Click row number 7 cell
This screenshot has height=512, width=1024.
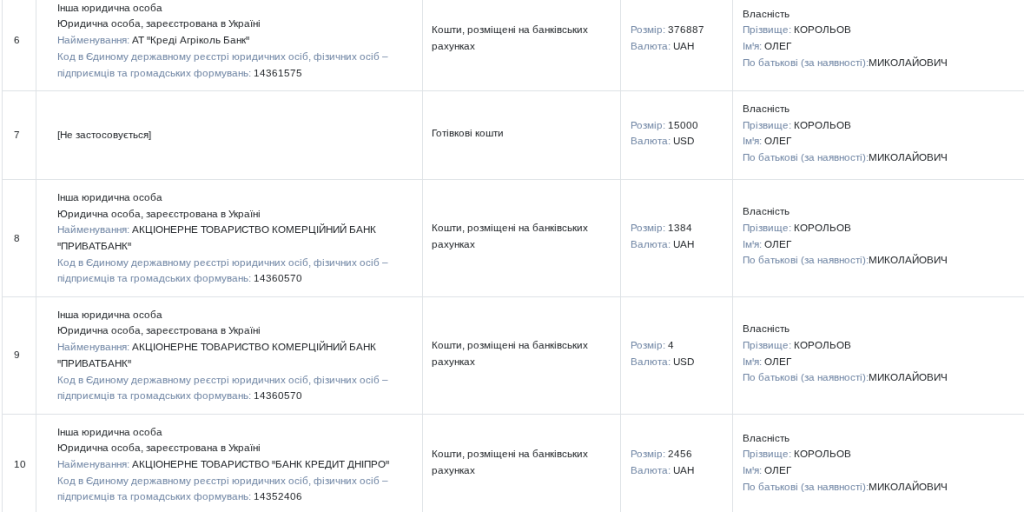(19, 135)
